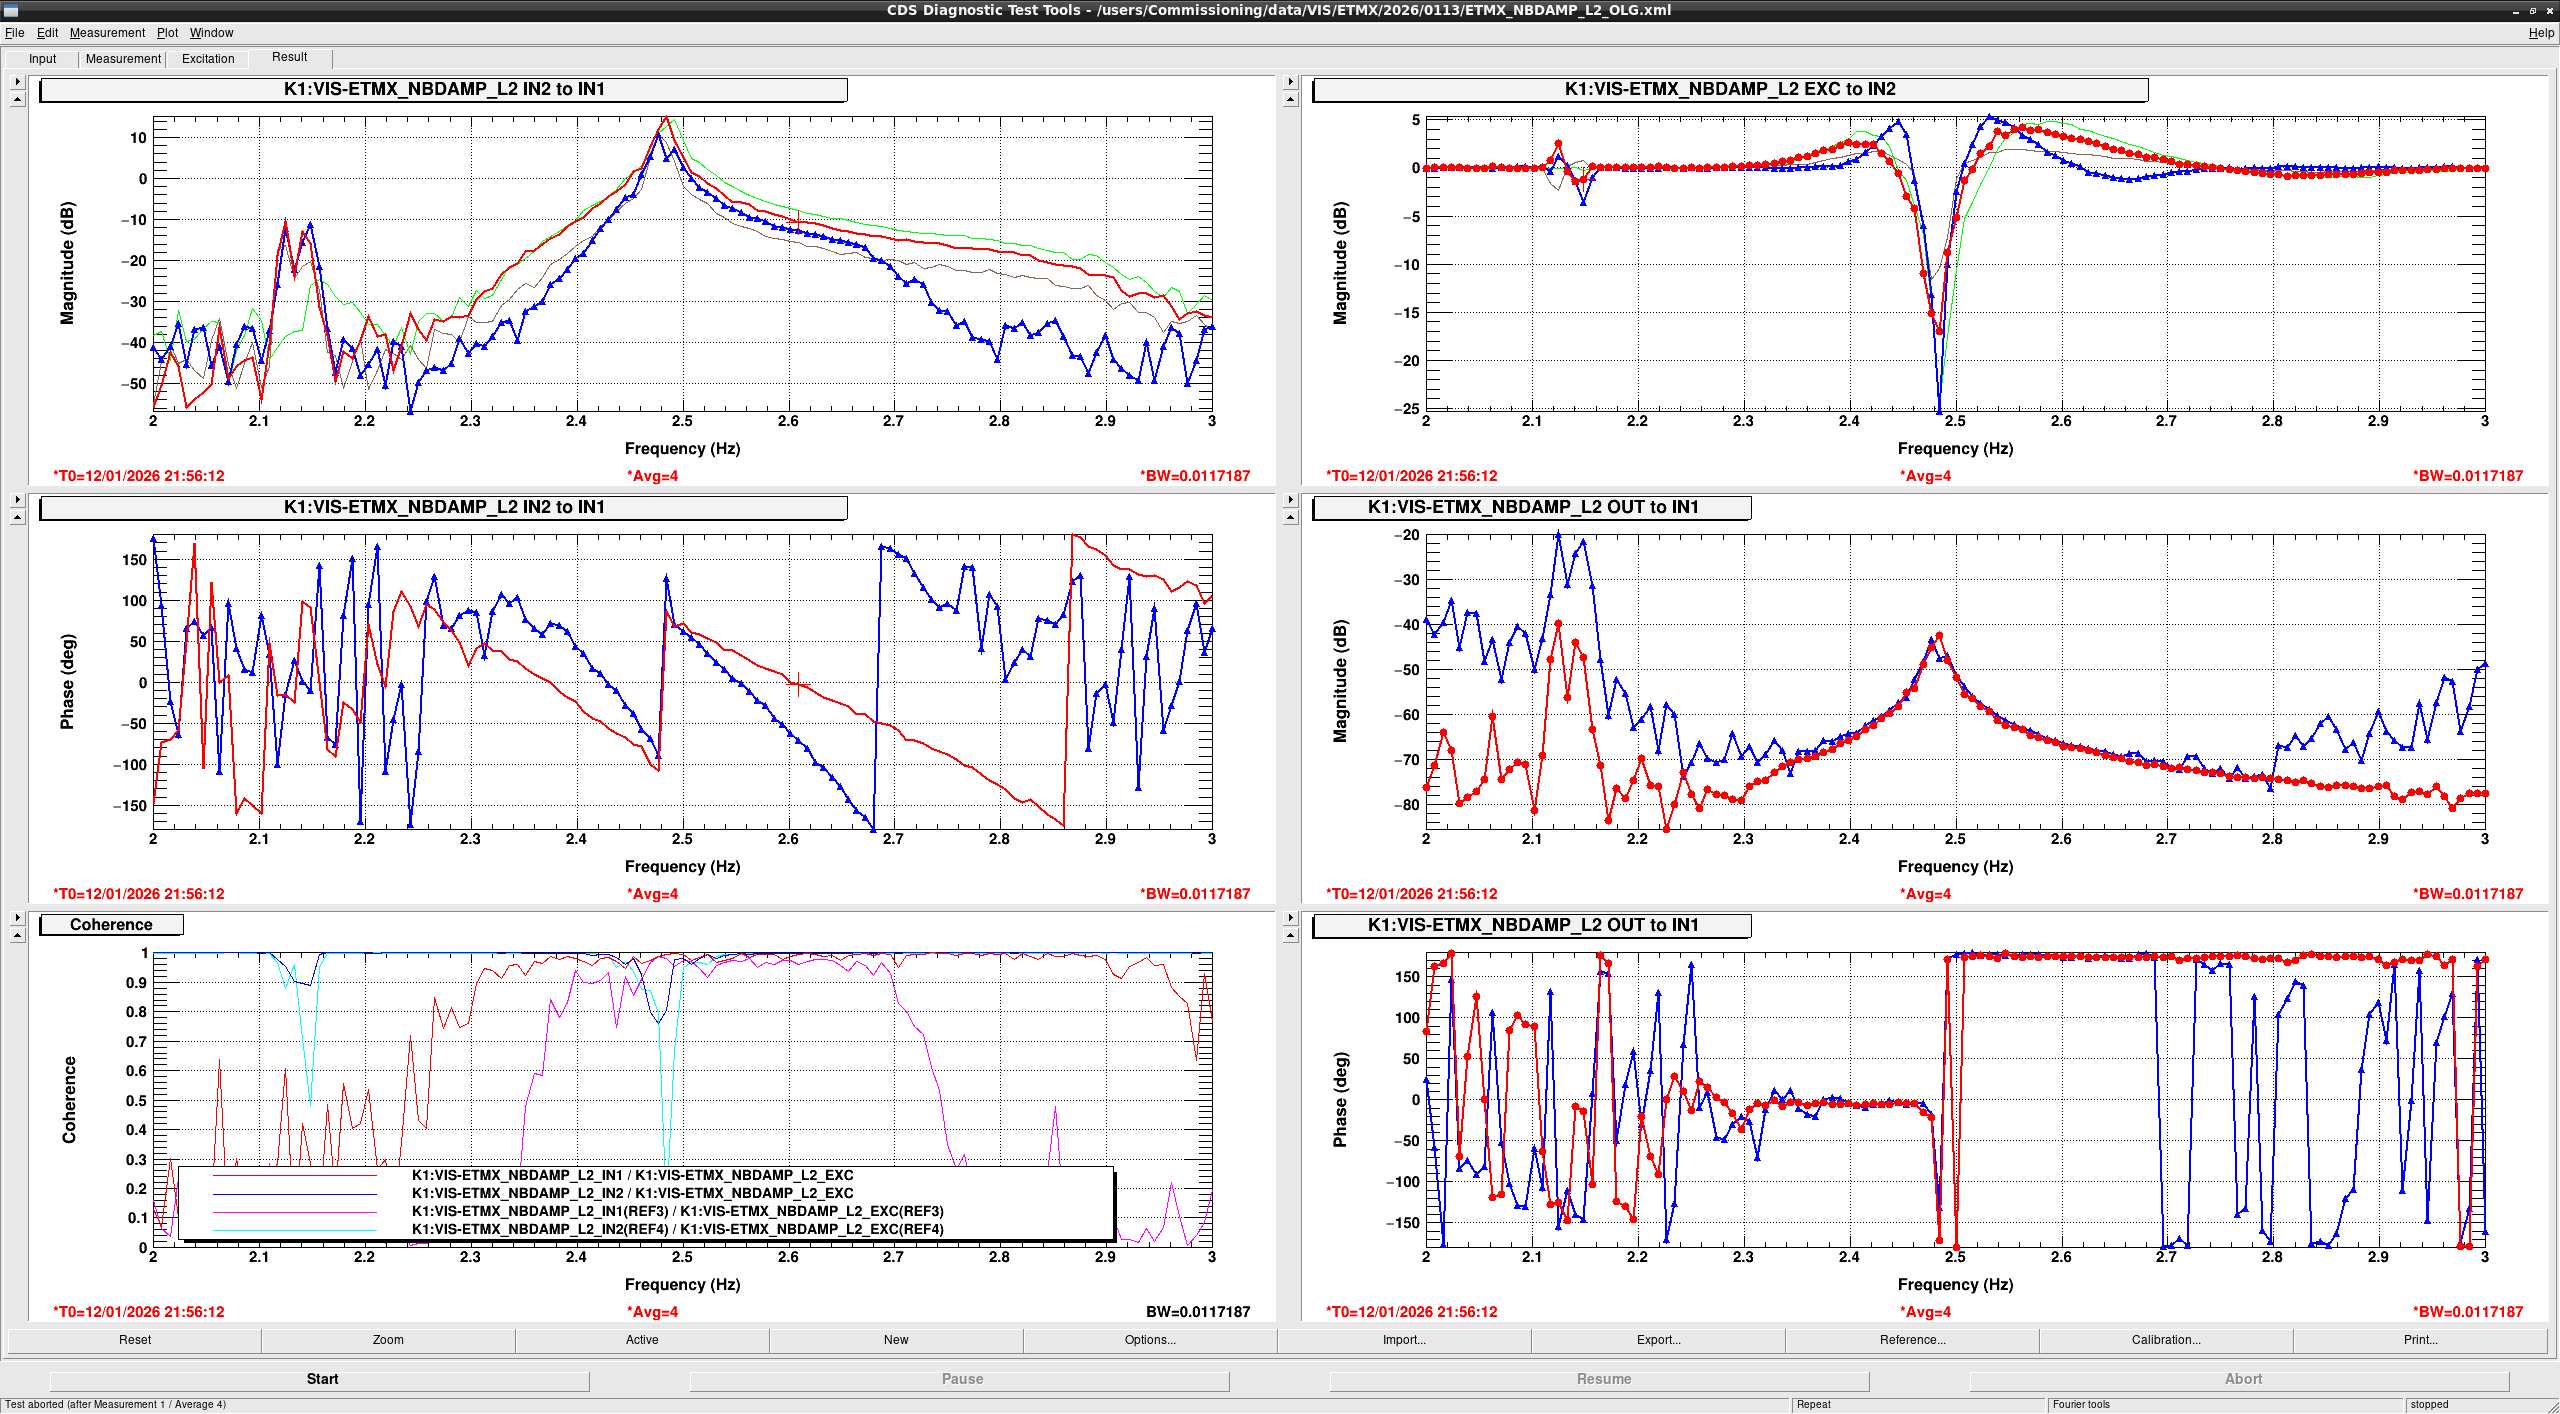Open the Plot menu

167,33
